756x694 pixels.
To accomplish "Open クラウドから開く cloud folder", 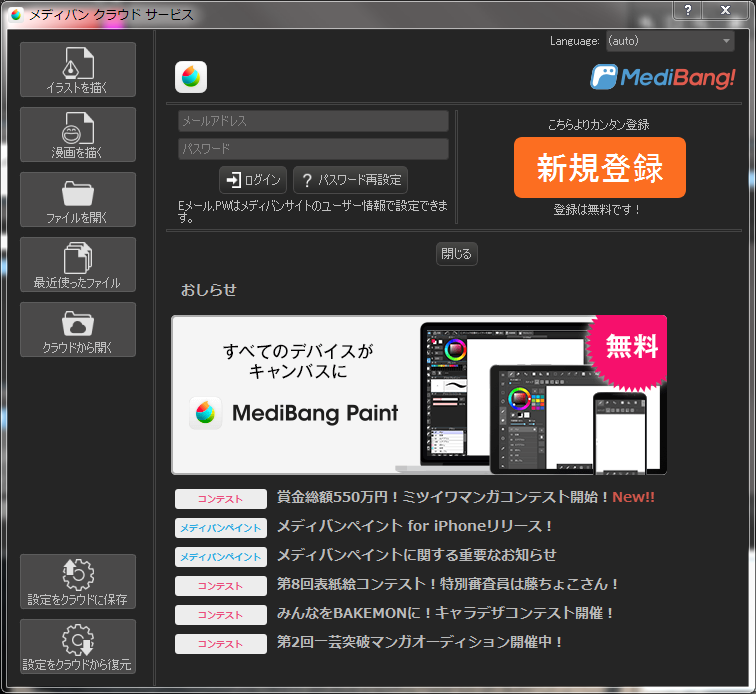I will pyautogui.click(x=78, y=330).
